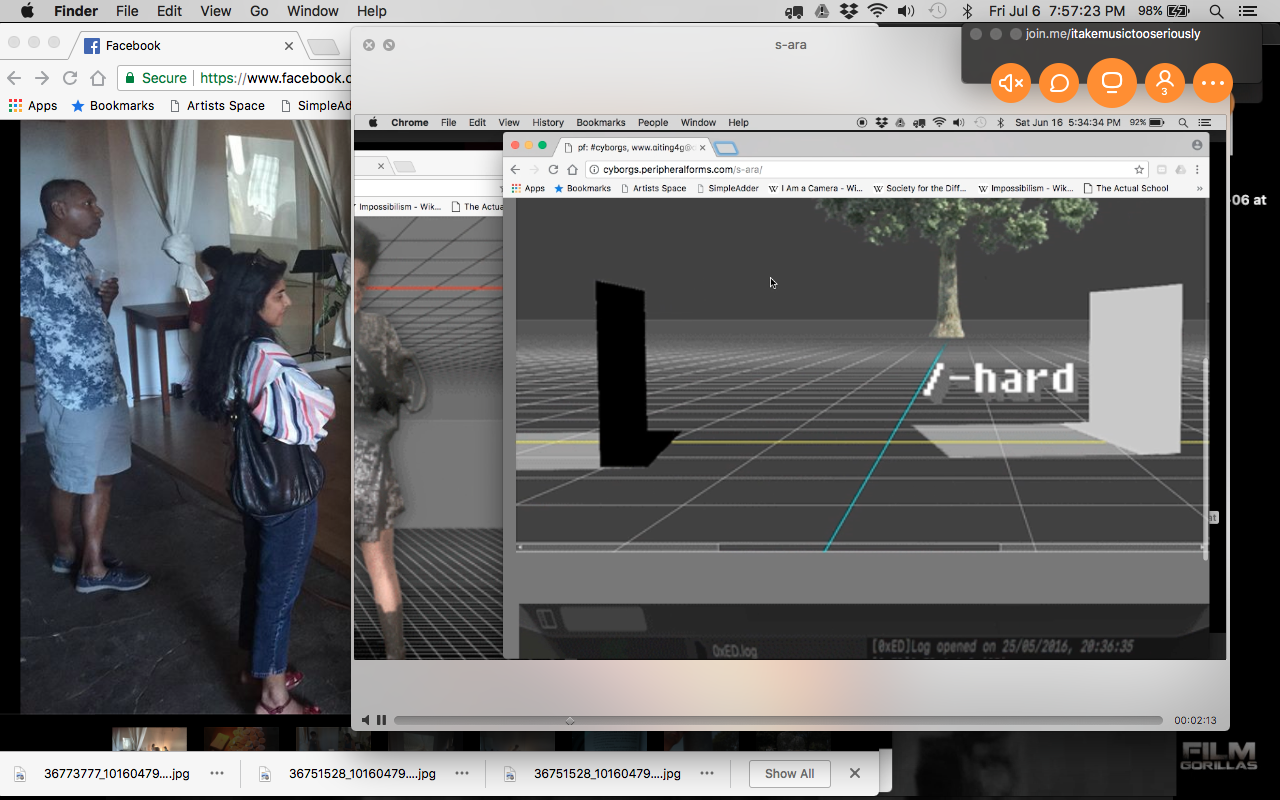Open the Help menu
The image size is (1280, 800).
[x=372, y=11]
